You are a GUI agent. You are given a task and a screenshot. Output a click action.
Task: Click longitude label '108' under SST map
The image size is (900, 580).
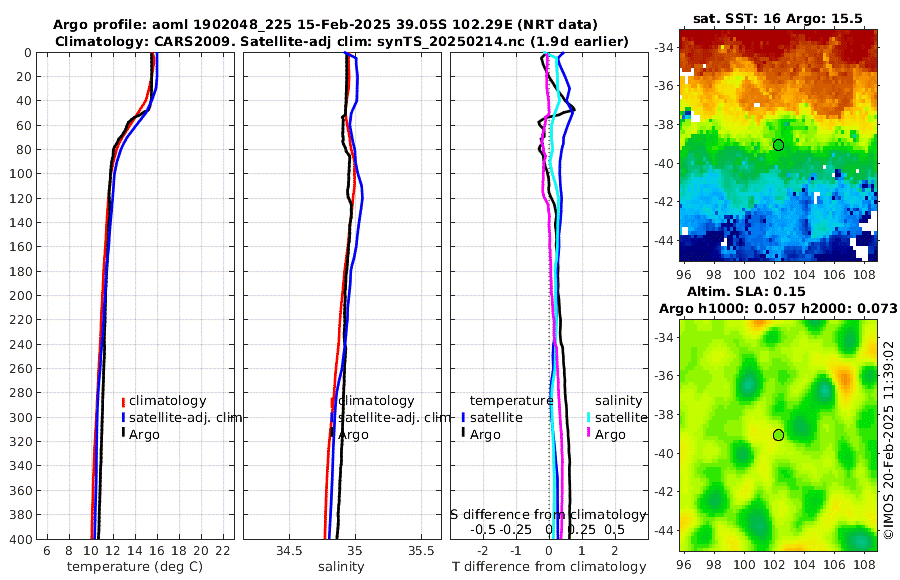tap(864, 275)
